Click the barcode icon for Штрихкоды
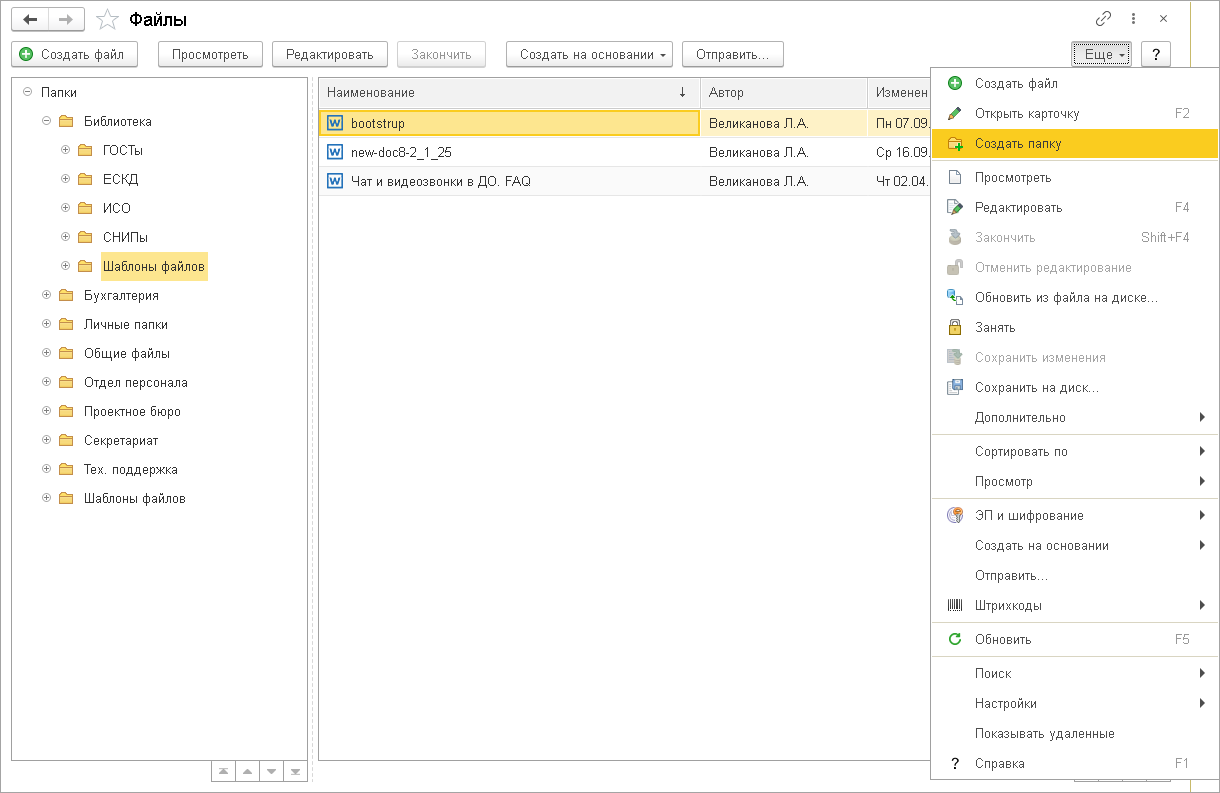 (x=955, y=605)
